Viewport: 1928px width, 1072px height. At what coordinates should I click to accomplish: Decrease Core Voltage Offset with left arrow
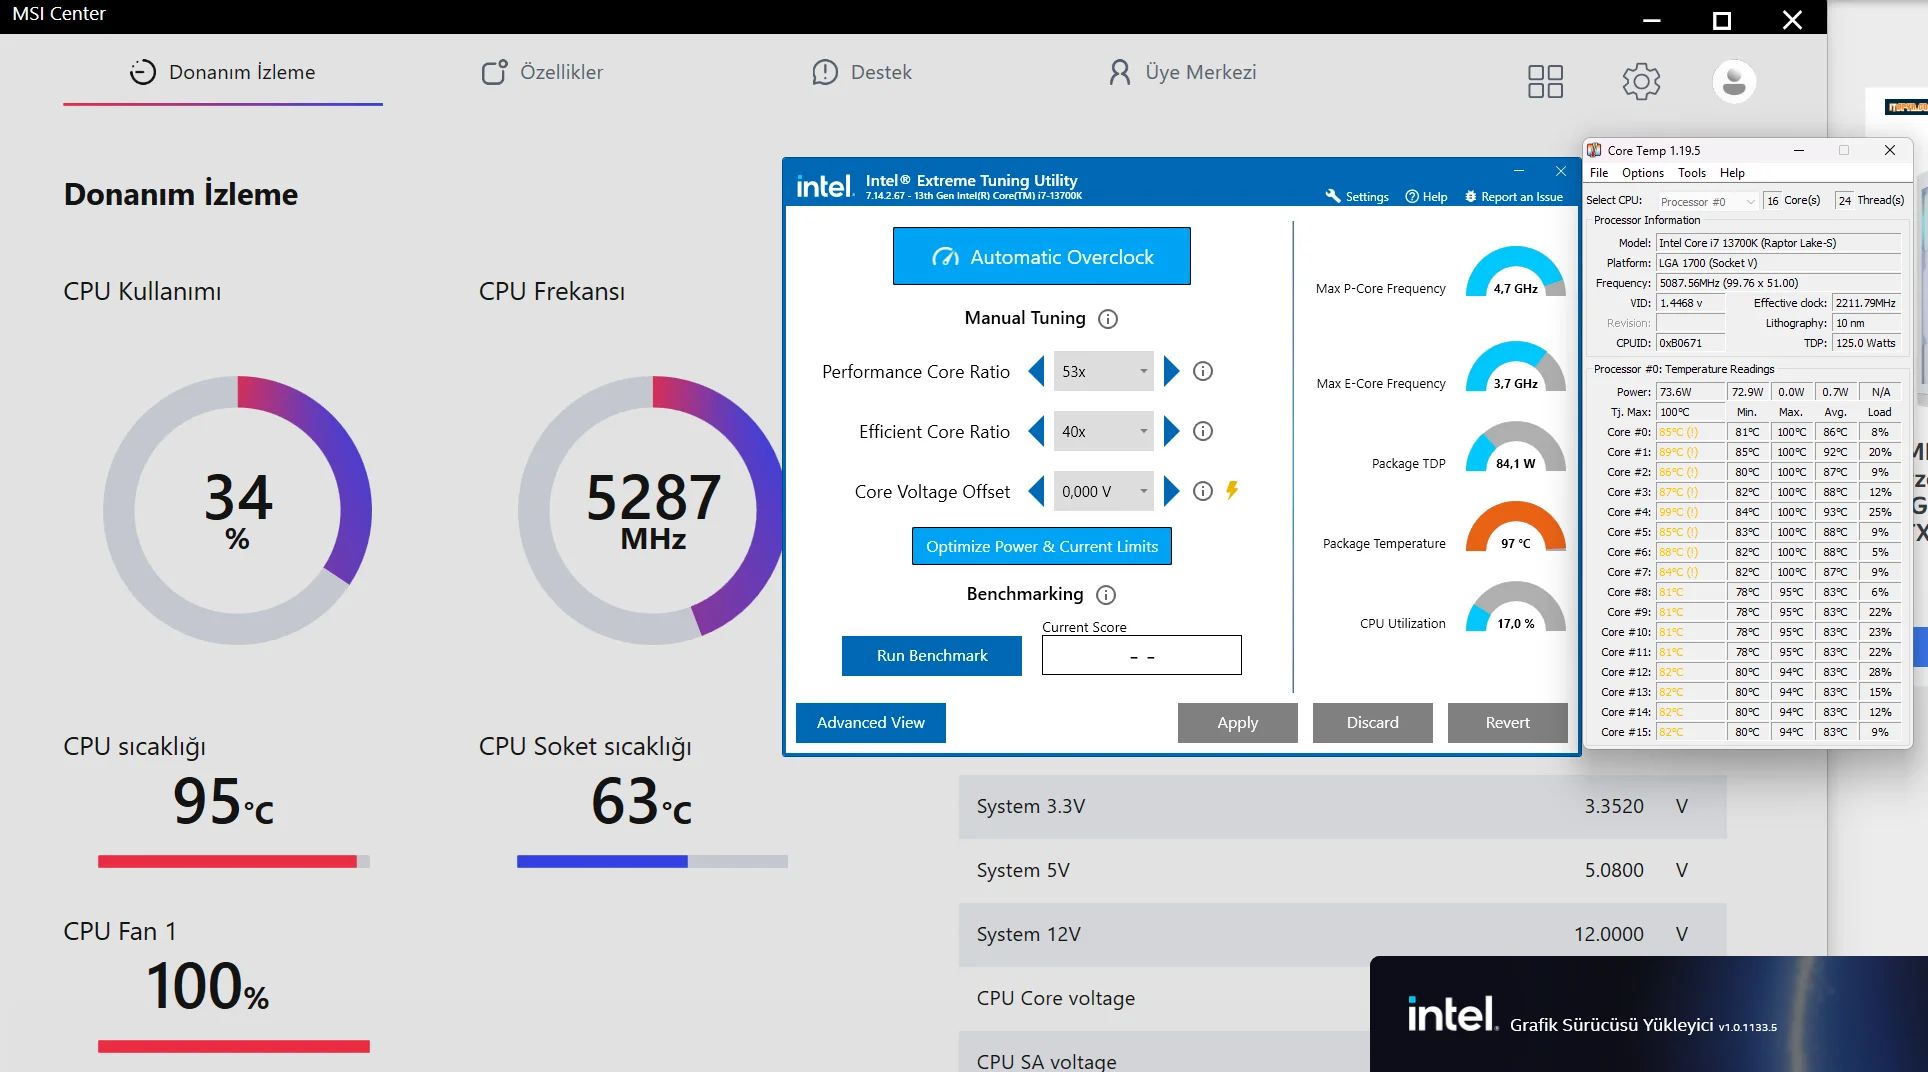(1036, 491)
